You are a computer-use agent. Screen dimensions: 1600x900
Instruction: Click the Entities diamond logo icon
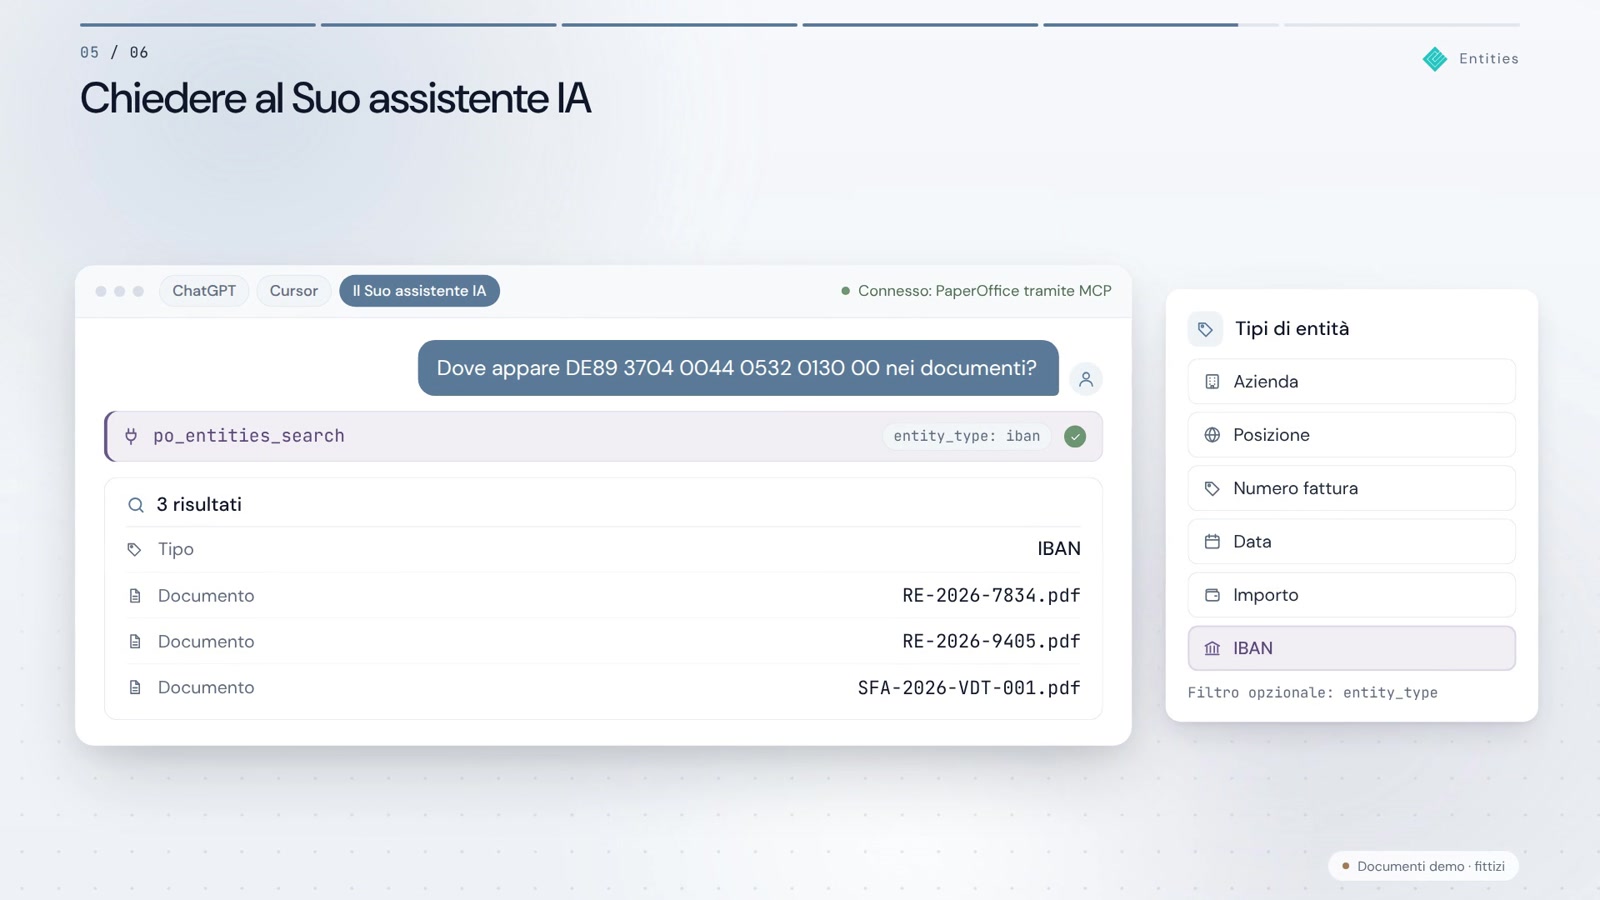1435,59
